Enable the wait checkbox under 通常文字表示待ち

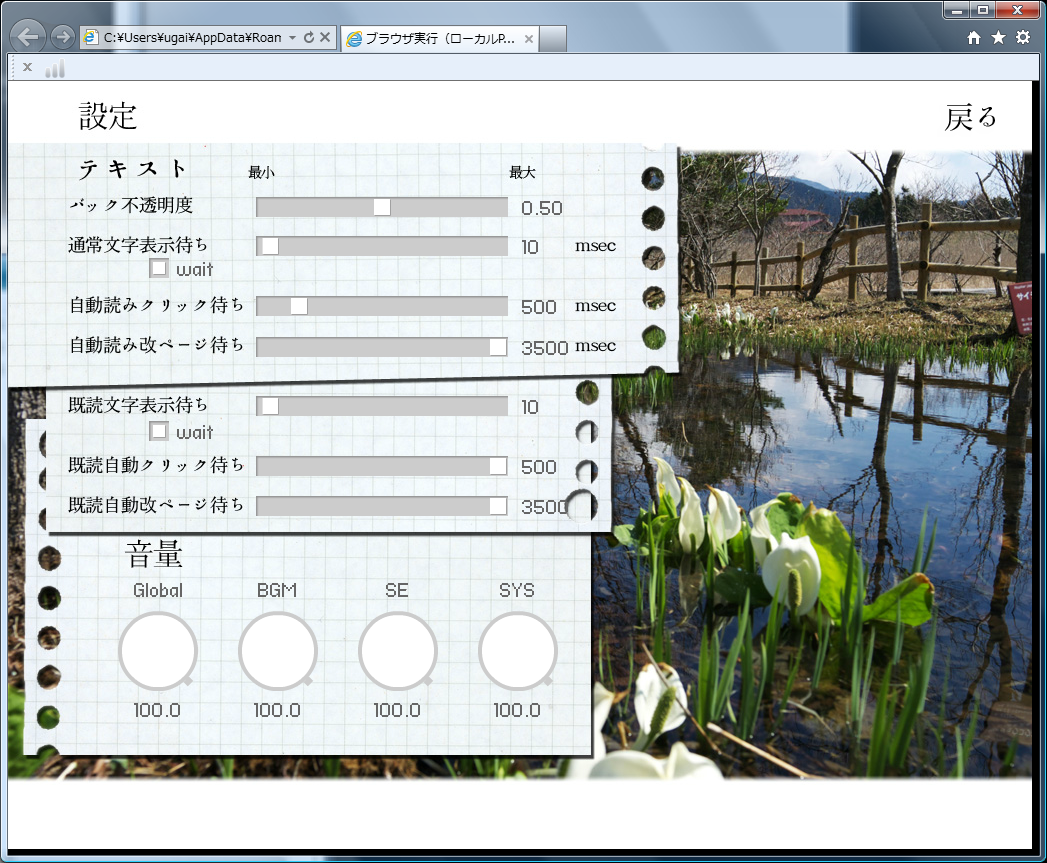point(158,268)
